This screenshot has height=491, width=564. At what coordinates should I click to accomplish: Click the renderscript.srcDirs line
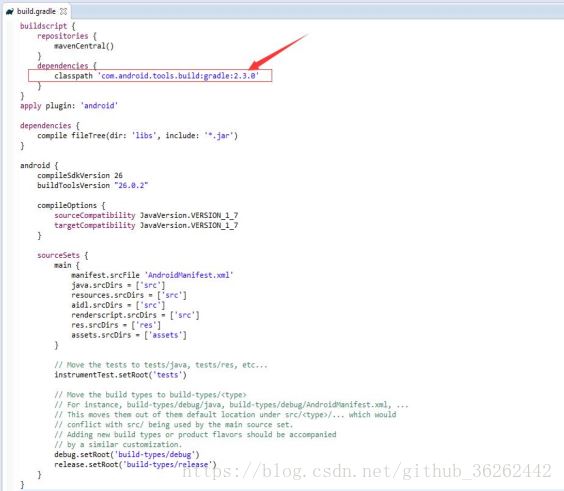[x=135, y=315]
